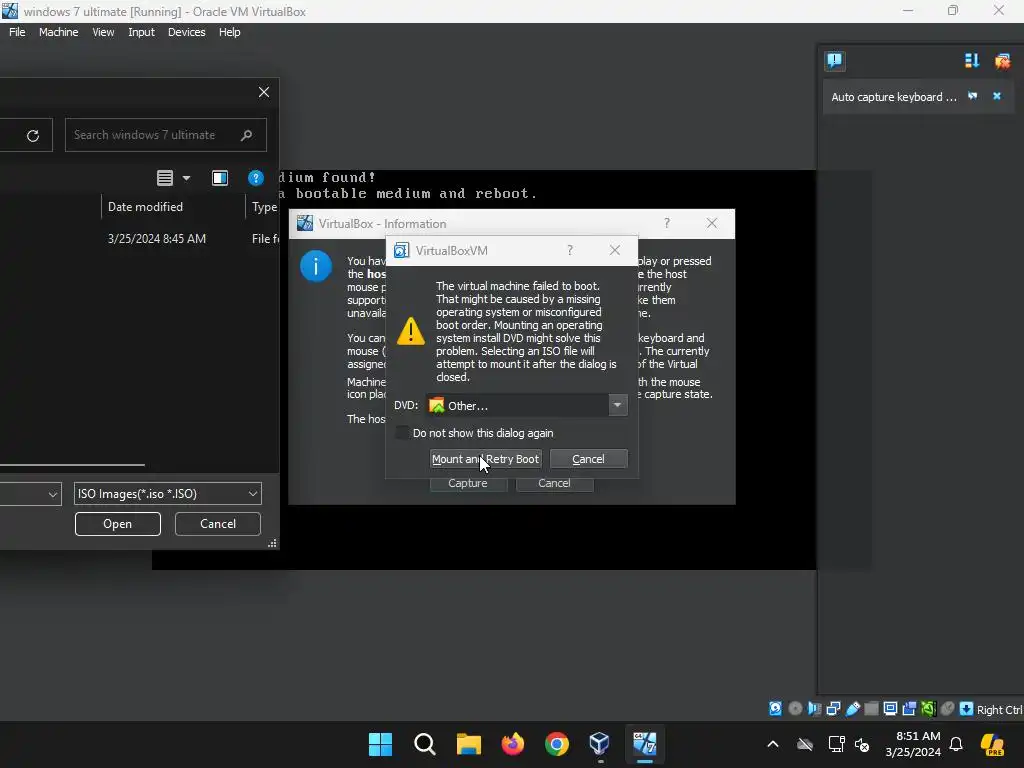Open the Machine menu
Viewport: 1024px width, 768px height.
[x=58, y=32]
